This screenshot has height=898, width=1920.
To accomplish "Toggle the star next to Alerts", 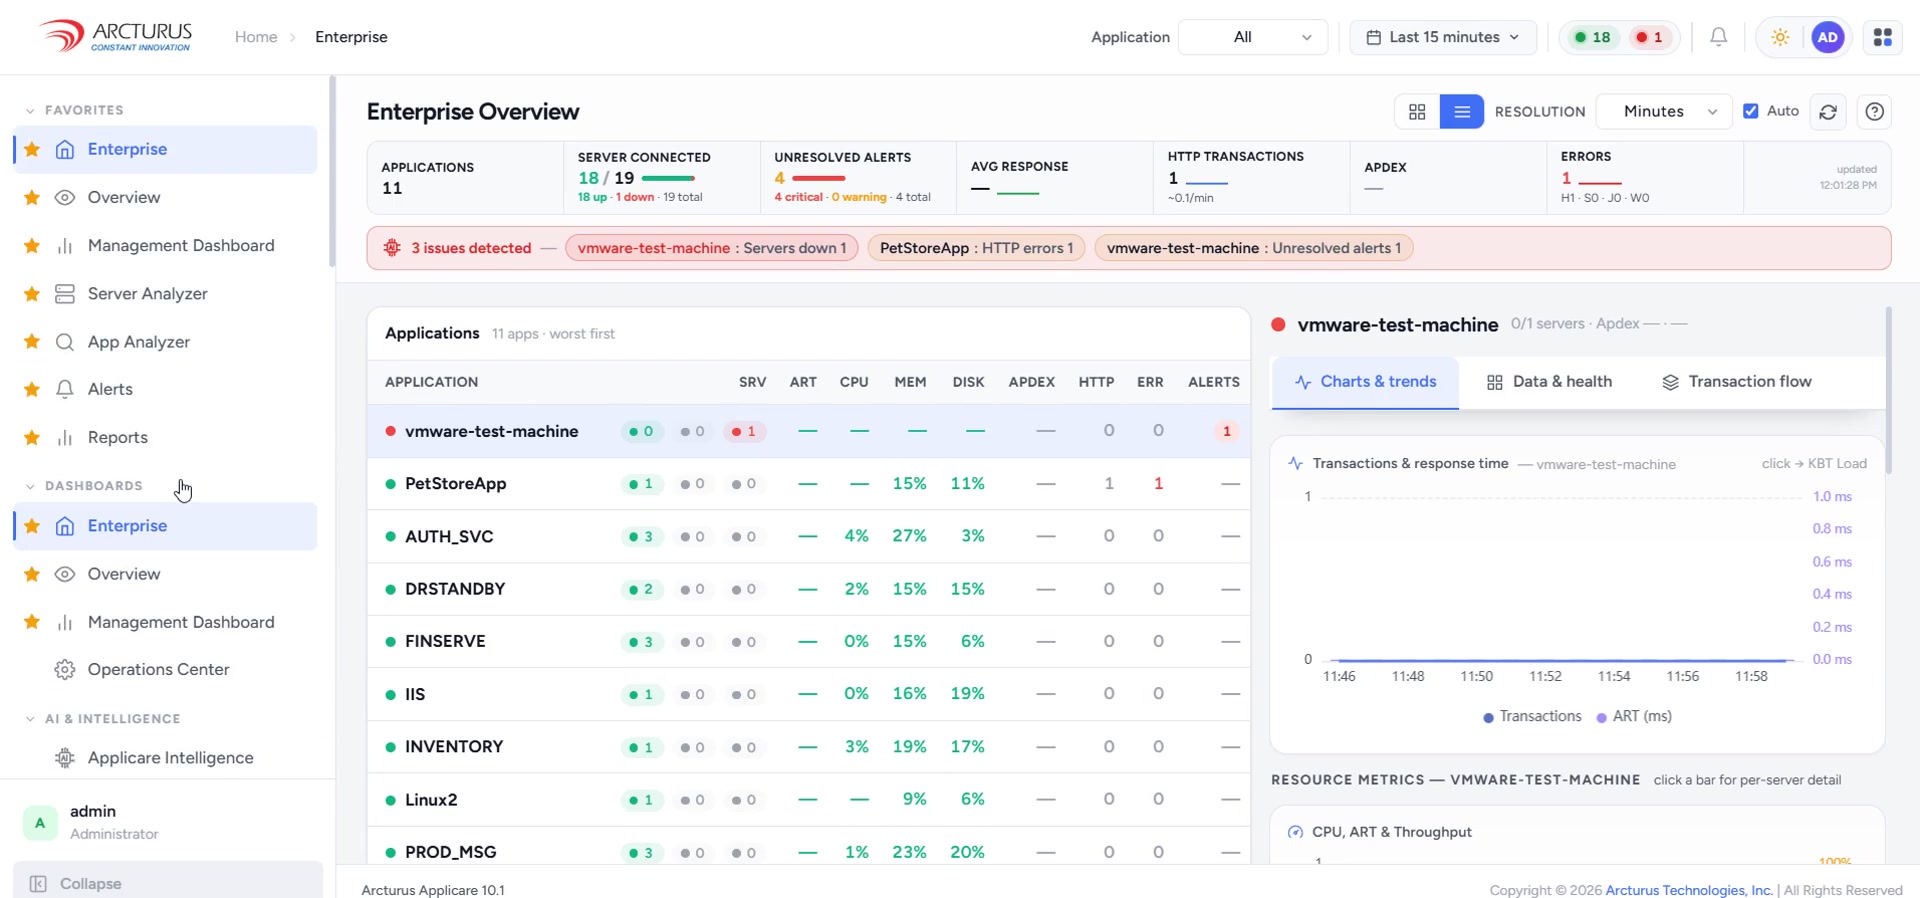I will click(x=32, y=389).
